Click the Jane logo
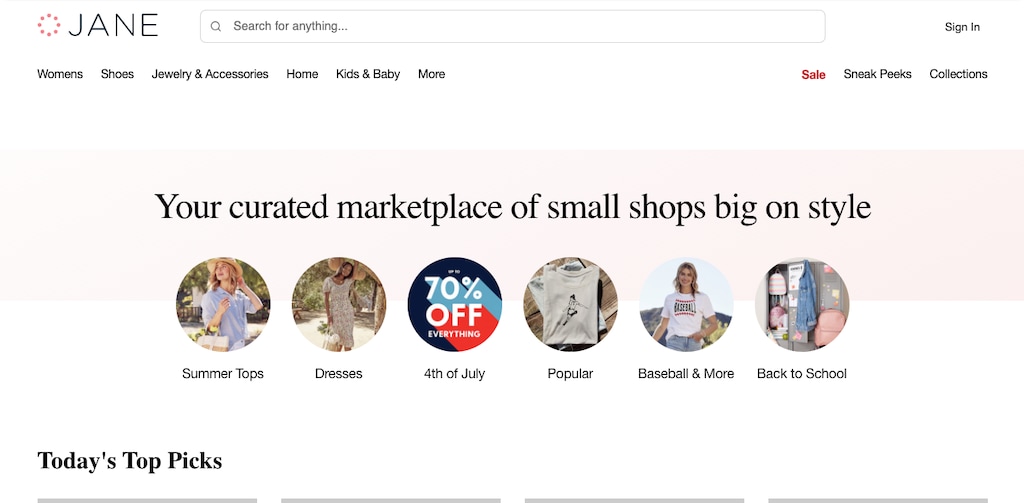The width and height of the screenshot is (1024, 503). (x=98, y=26)
